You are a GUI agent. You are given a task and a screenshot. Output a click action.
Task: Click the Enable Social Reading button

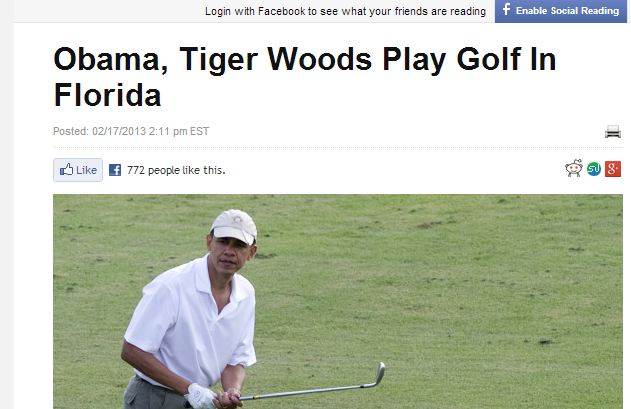tap(561, 11)
